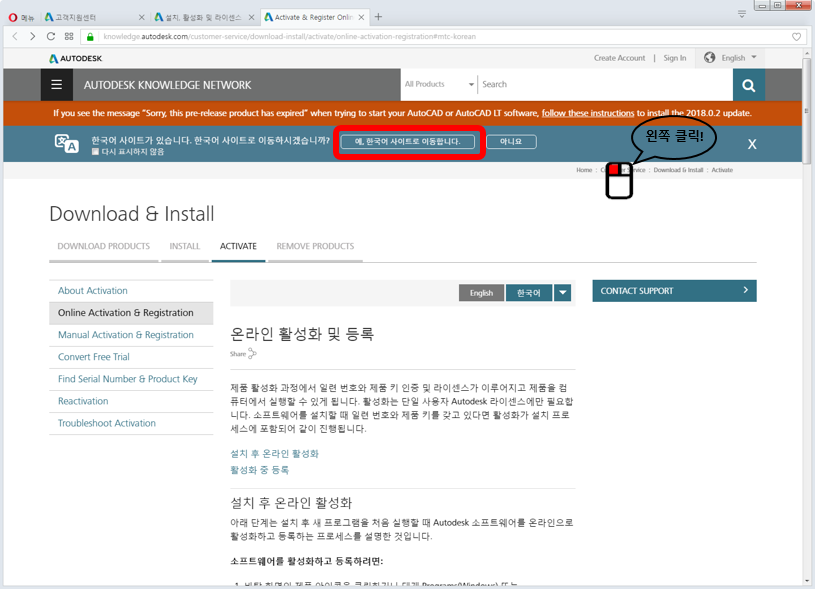Screen dimensions: 815x589
Task: Open the tab list menu icon
Action: point(742,15)
